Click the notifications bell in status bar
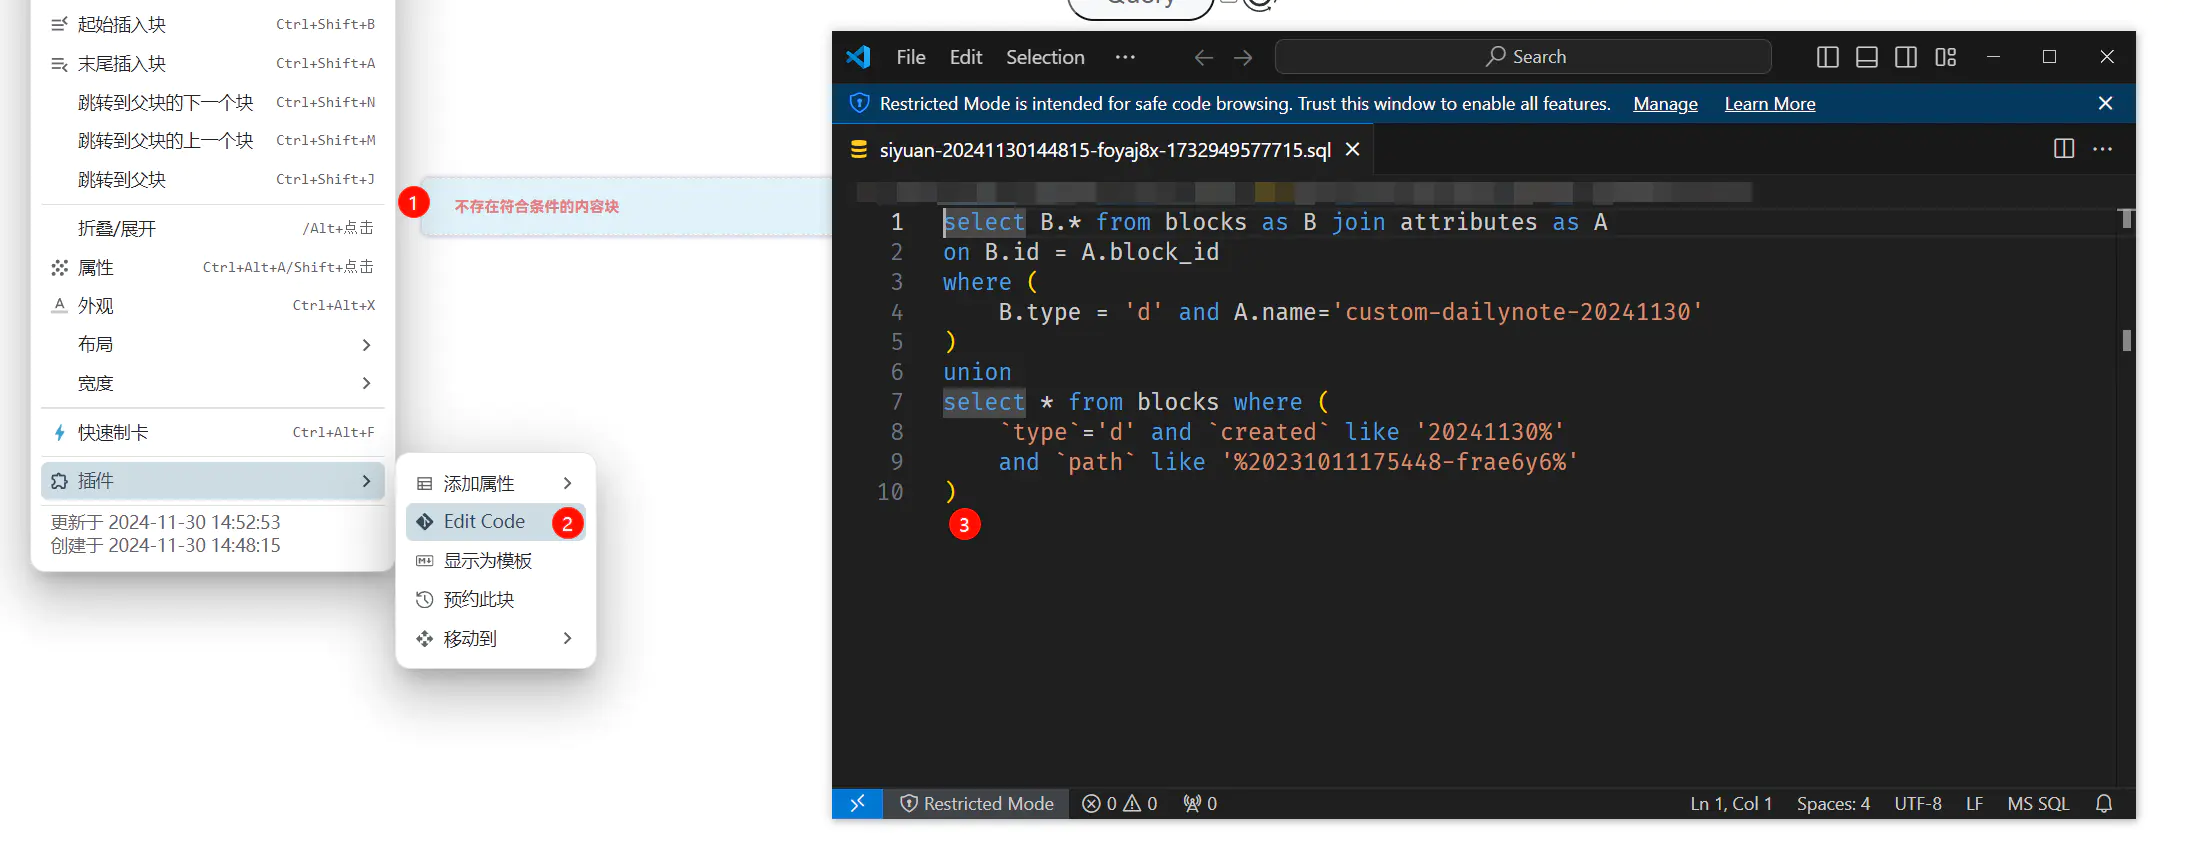This screenshot has height=852, width=2189. click(2104, 804)
